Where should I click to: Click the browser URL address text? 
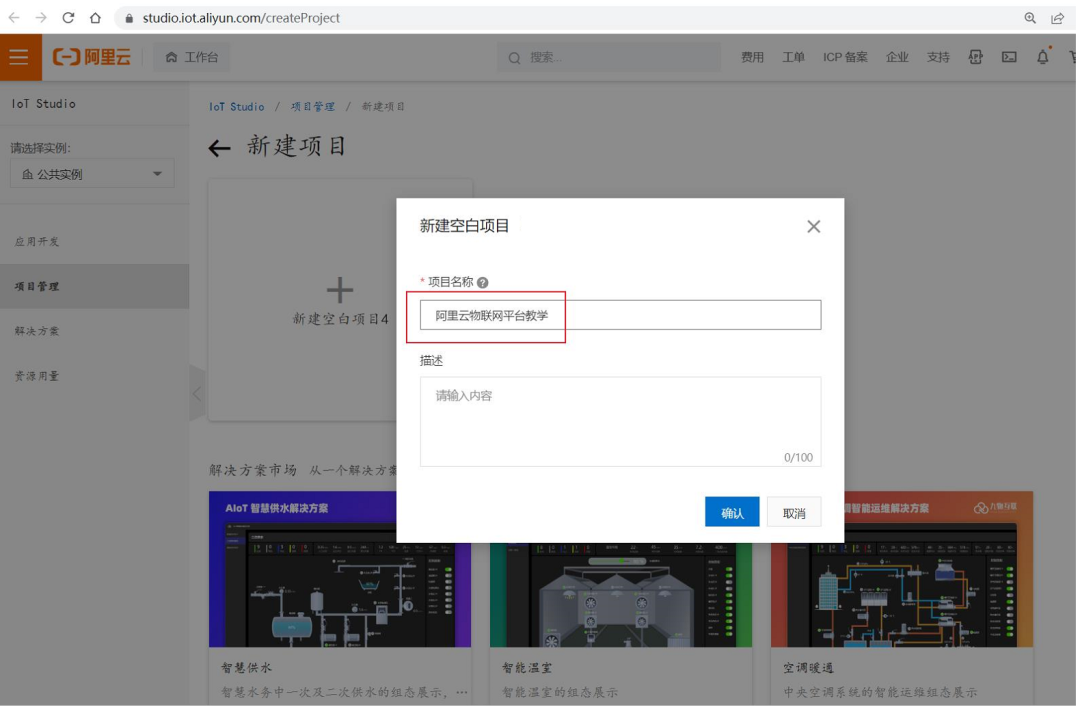[x=241, y=18]
